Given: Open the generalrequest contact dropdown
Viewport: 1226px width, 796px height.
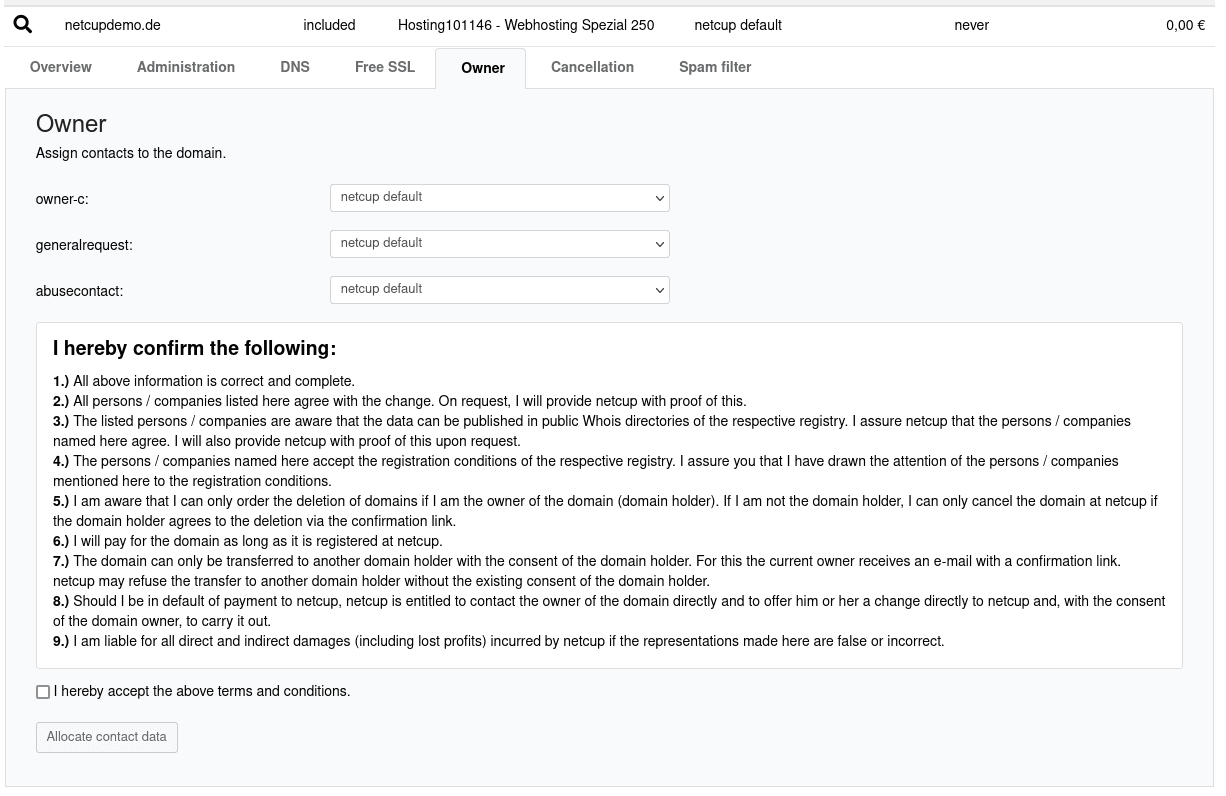Looking at the screenshot, I should point(499,244).
